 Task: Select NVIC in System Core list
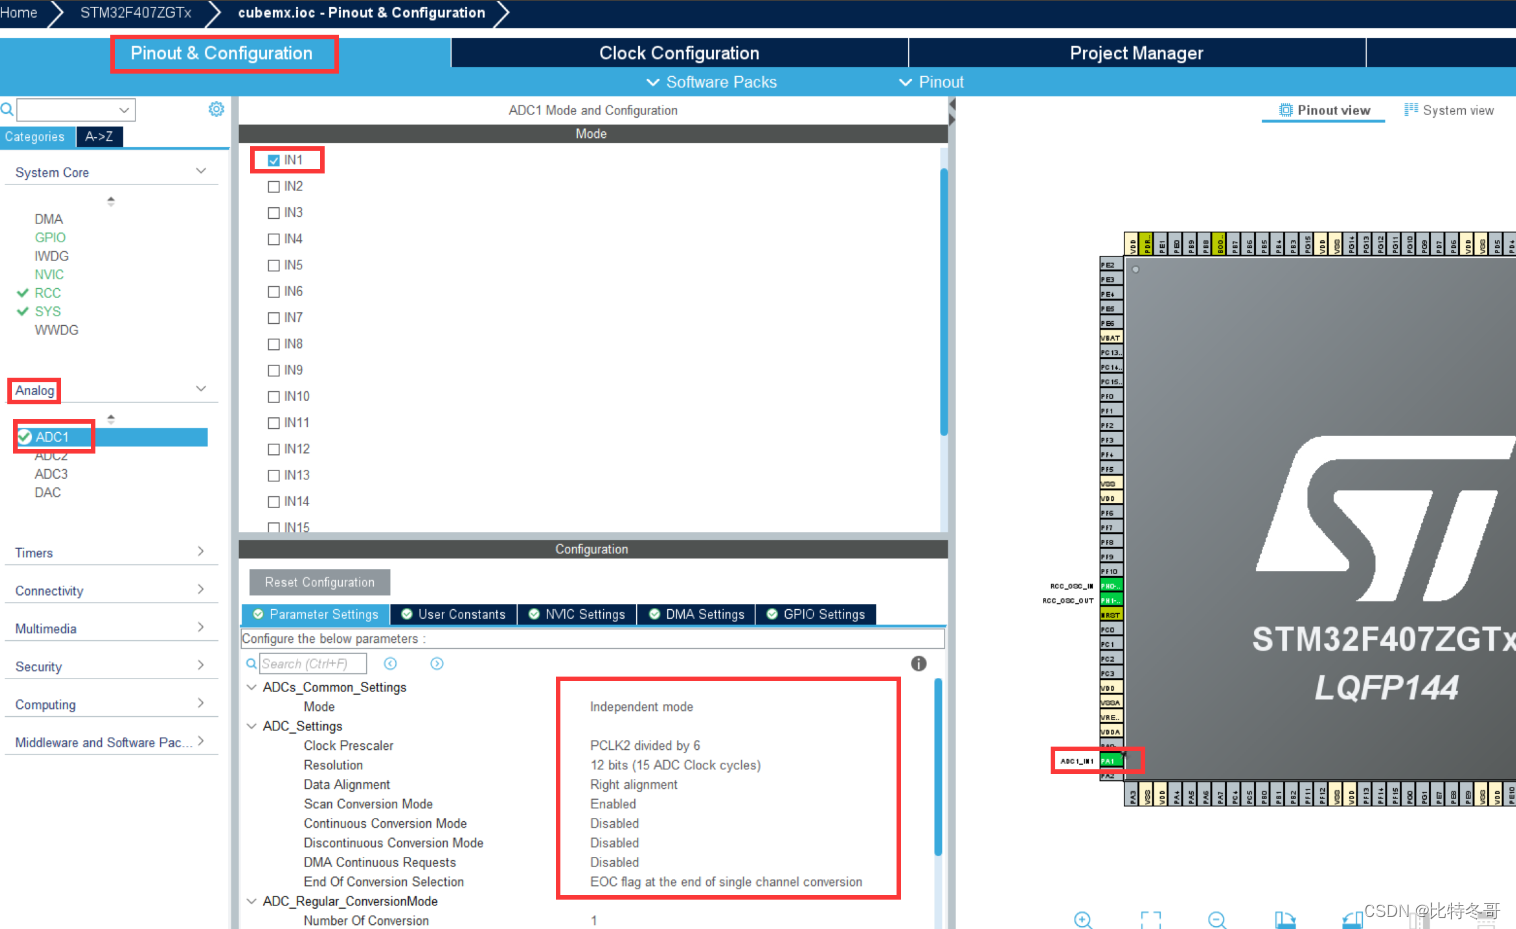pyautogui.click(x=49, y=274)
